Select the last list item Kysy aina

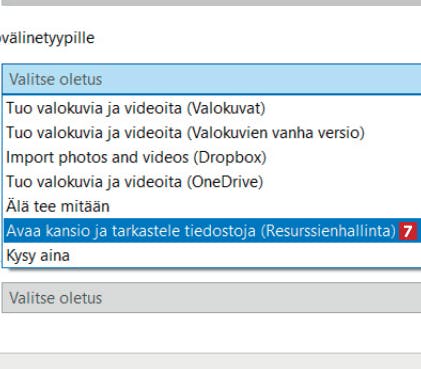(x=213, y=255)
